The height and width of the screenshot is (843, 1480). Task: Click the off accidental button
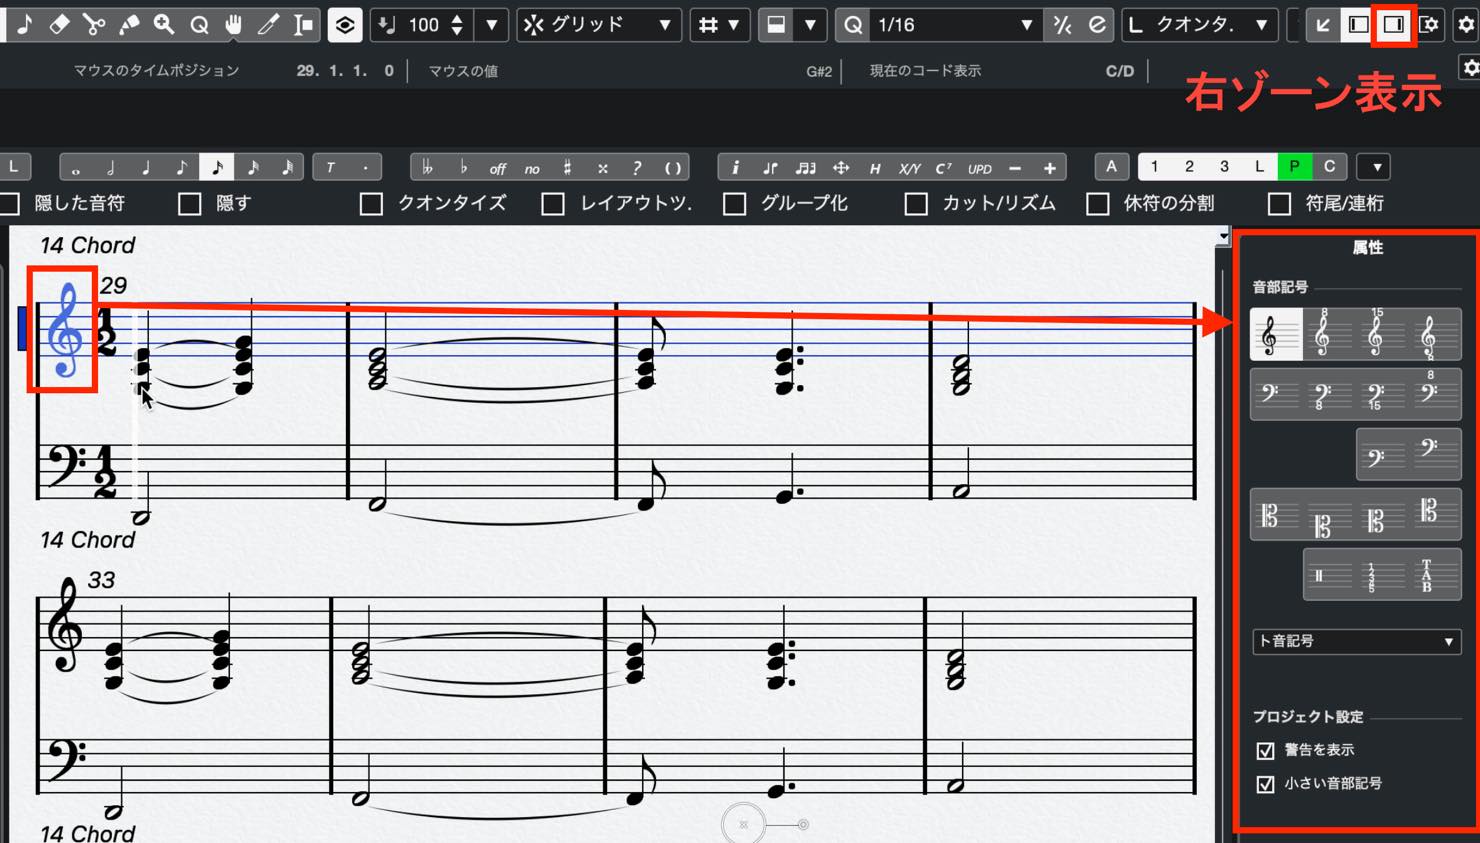(x=497, y=168)
